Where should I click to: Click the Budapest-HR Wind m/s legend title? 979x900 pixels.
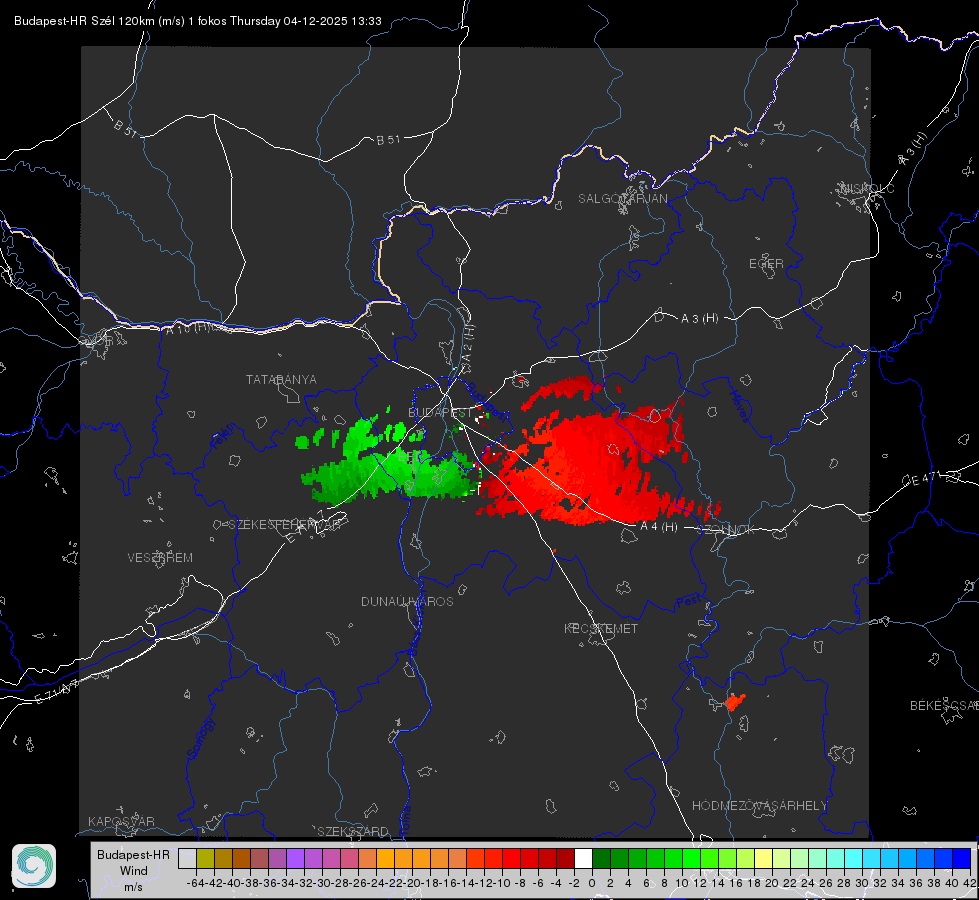tap(134, 870)
